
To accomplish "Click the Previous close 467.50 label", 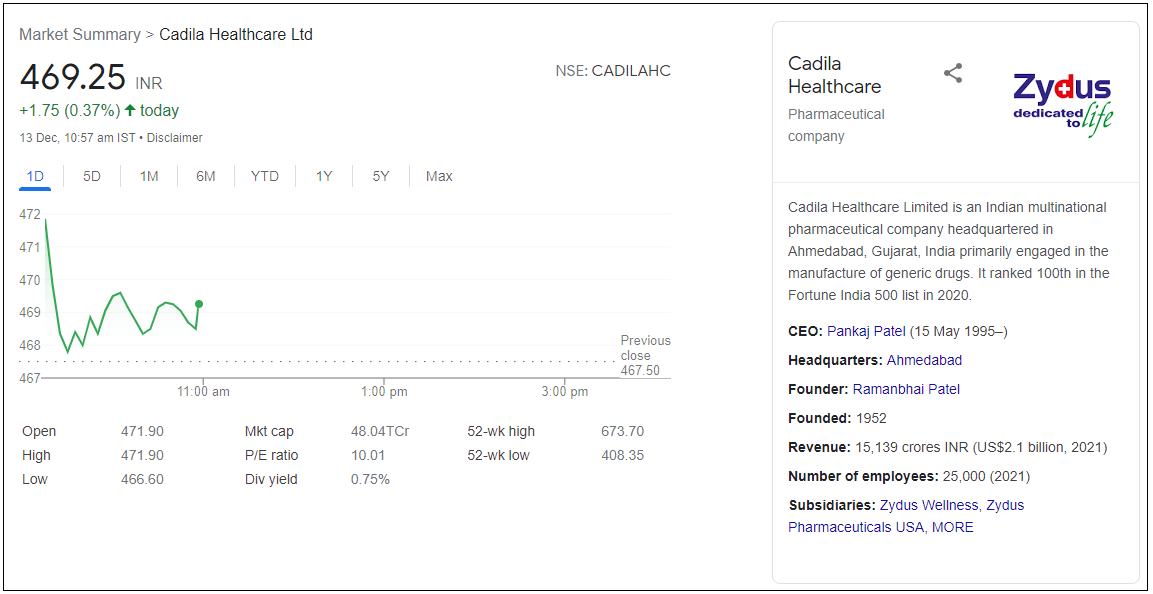I will click(x=646, y=355).
